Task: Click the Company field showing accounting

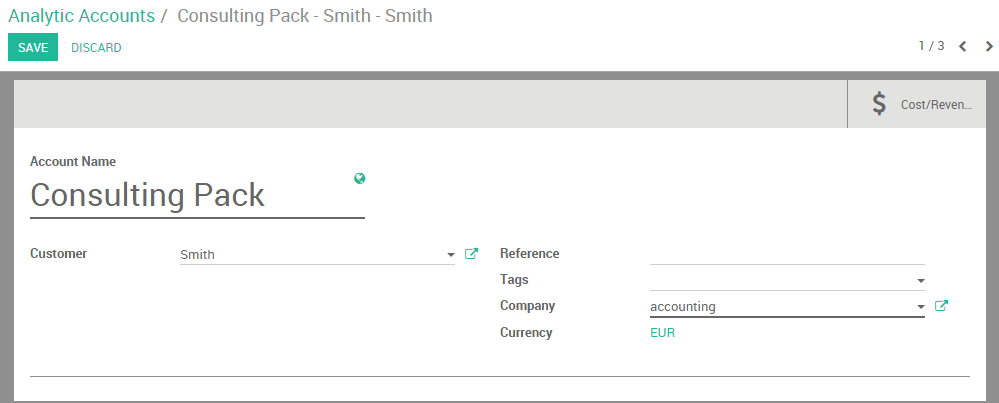Action: tap(780, 307)
